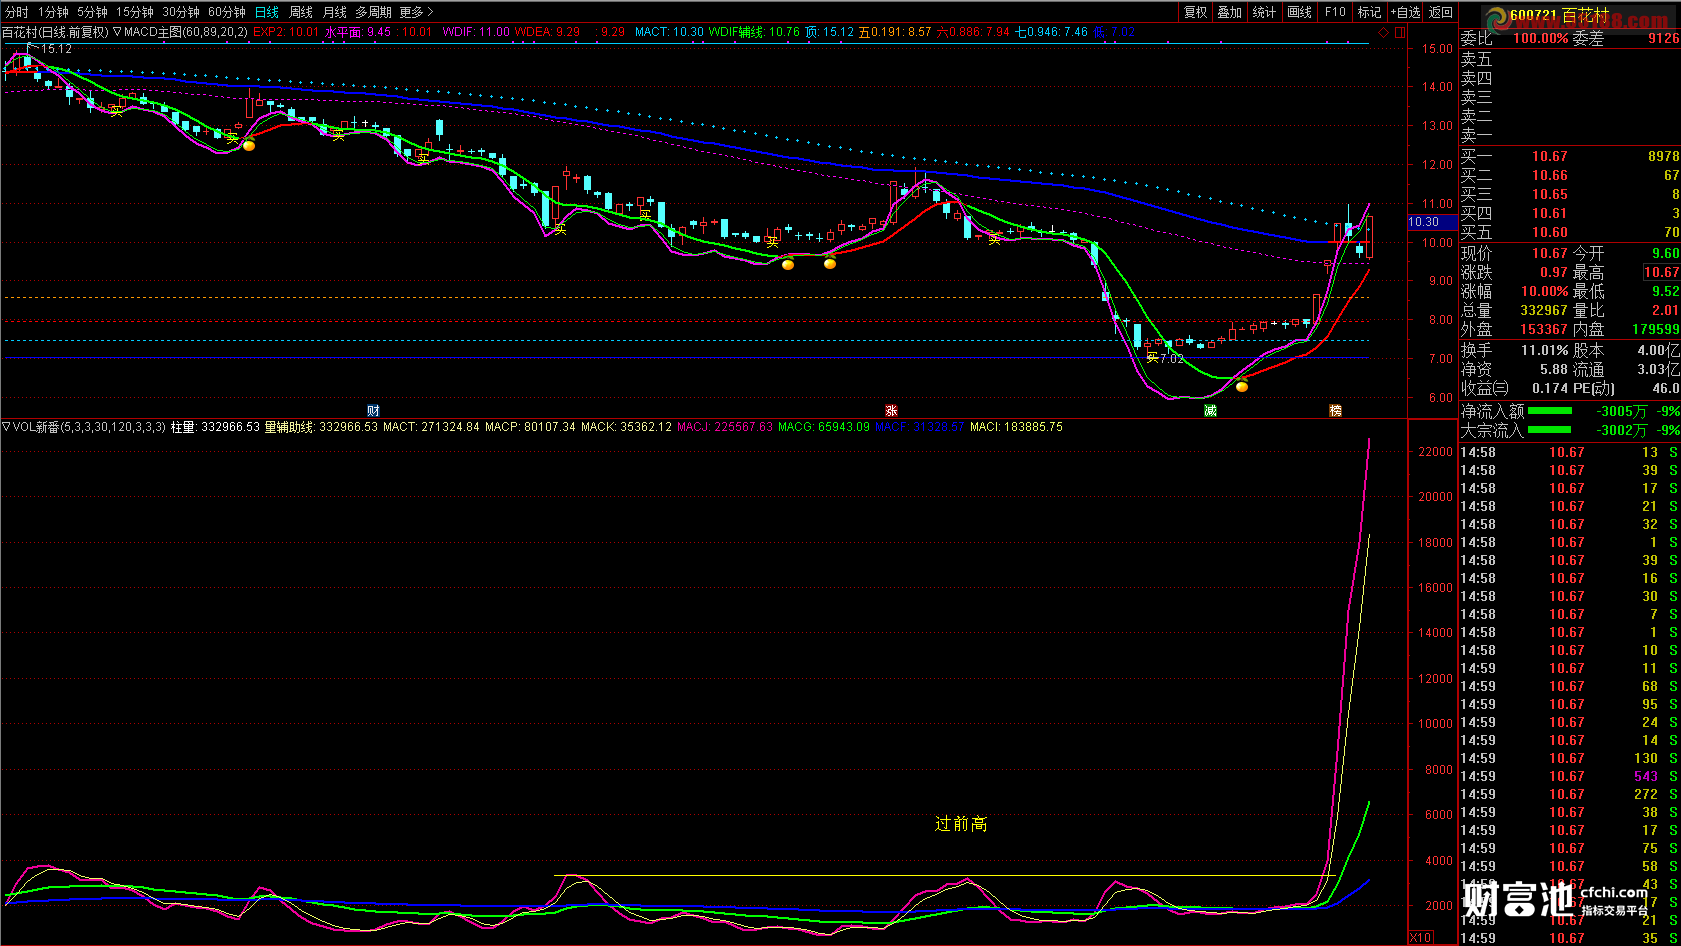The width and height of the screenshot is (1681, 946).
Task: Add stock via +自选 button
Action: (x=1405, y=12)
